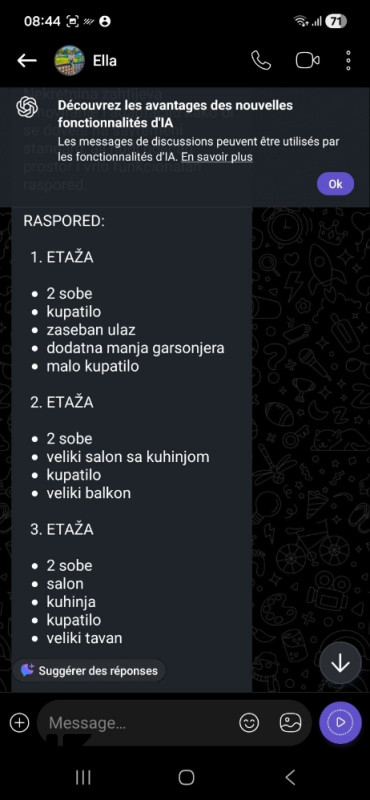Tap the RASPORED message bubble

coord(132,449)
